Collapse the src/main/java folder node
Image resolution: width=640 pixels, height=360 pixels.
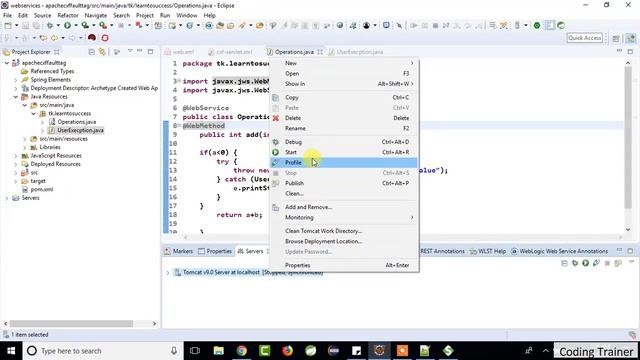(x=25, y=105)
